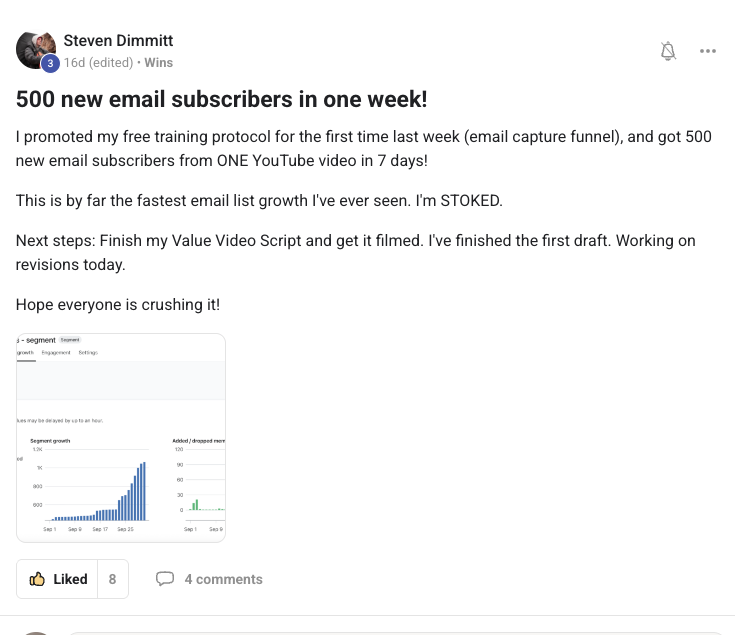Click the notification bell icon

669,51
